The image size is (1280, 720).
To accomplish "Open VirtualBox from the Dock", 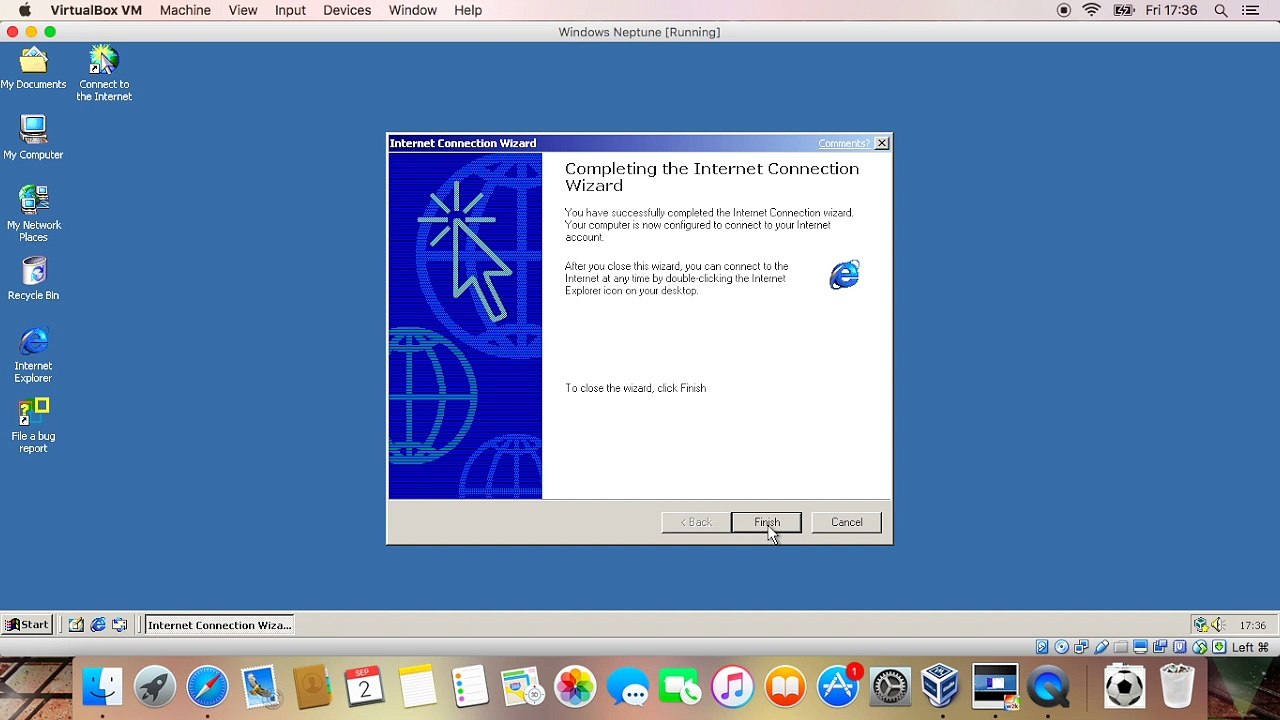I will pyautogui.click(x=942, y=688).
